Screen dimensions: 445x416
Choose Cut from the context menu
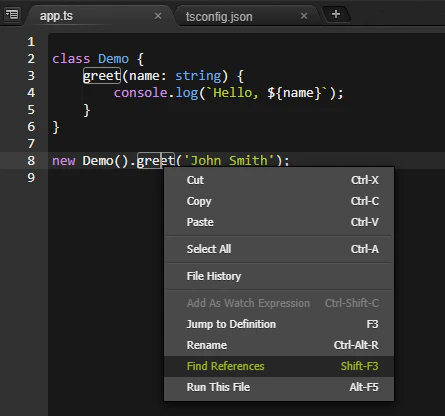coord(279,180)
